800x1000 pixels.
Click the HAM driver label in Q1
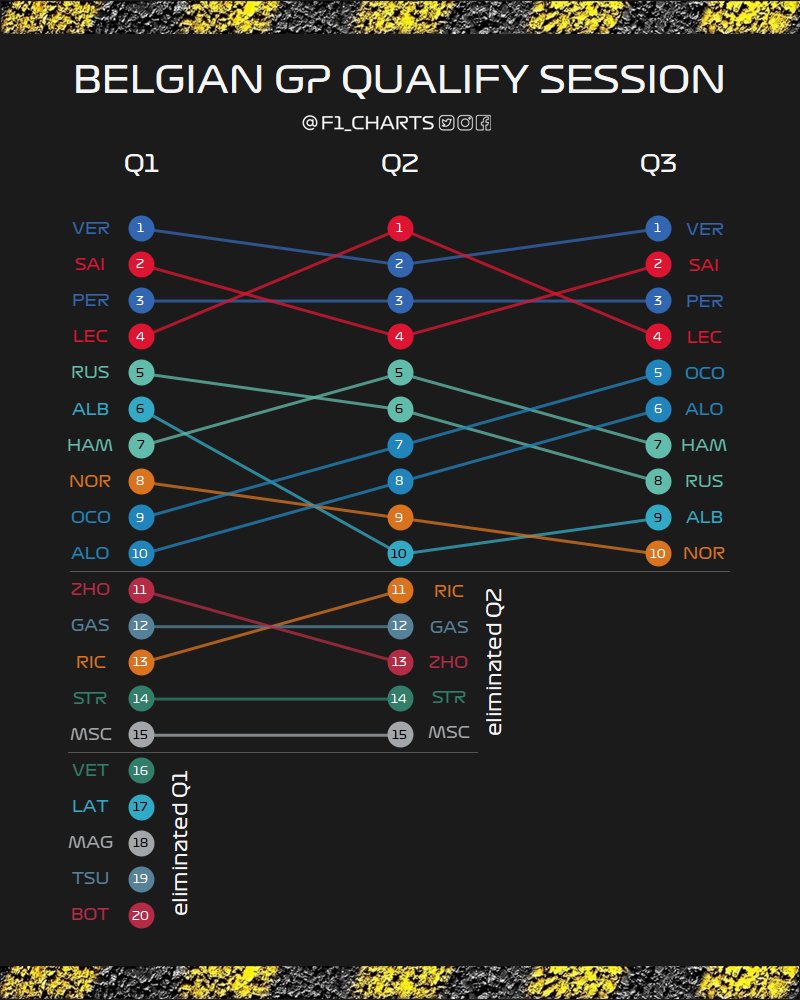(x=90, y=445)
